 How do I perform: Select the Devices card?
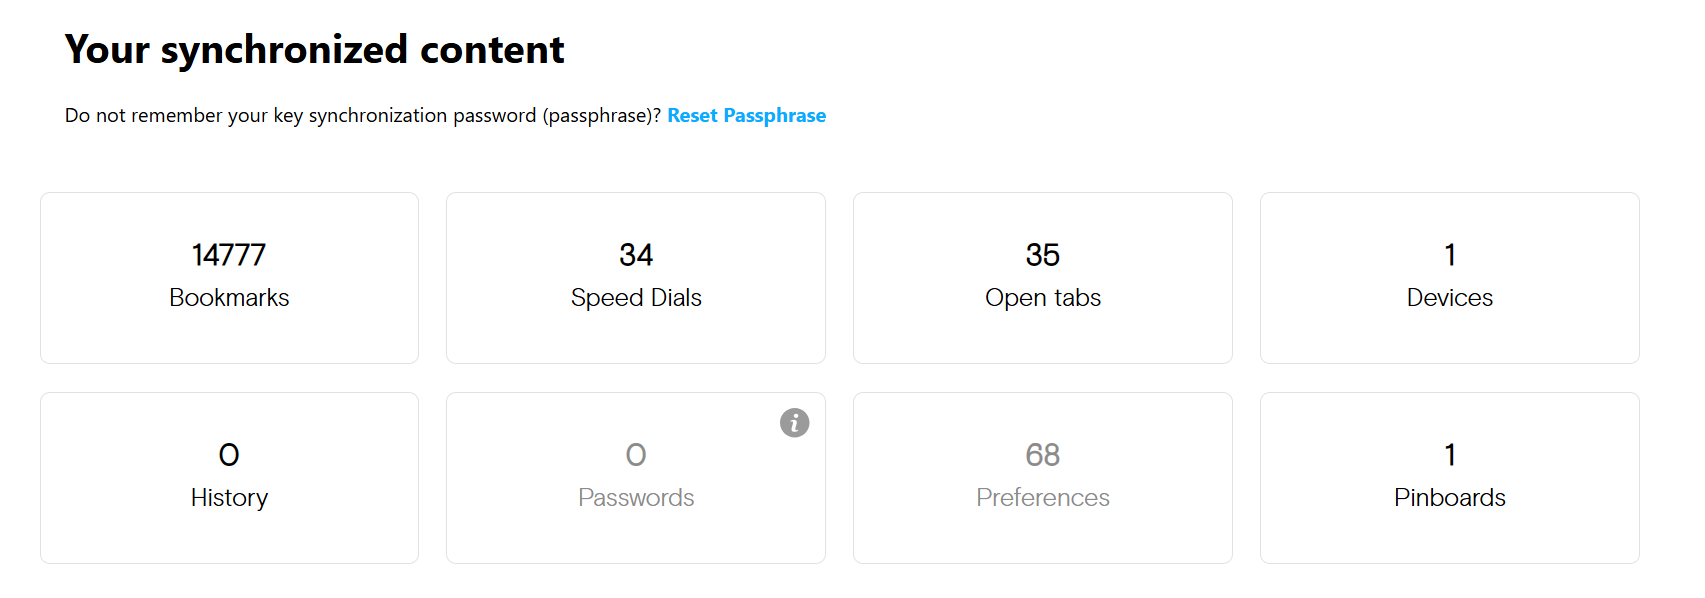[1450, 278]
